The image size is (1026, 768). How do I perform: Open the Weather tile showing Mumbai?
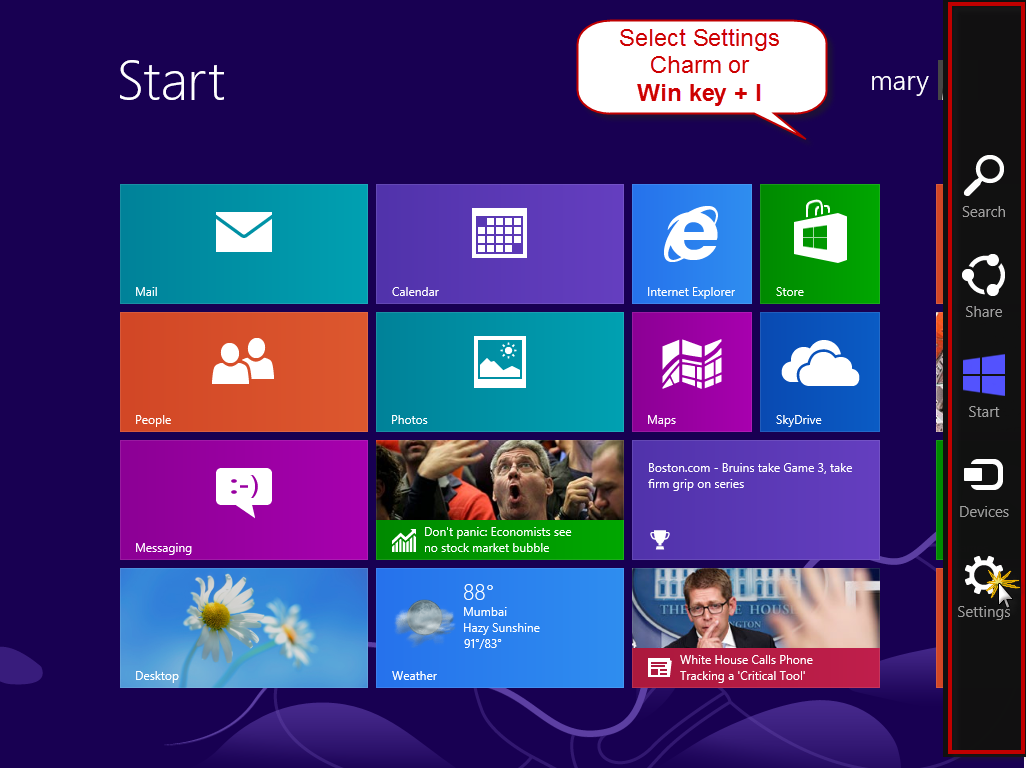500,628
